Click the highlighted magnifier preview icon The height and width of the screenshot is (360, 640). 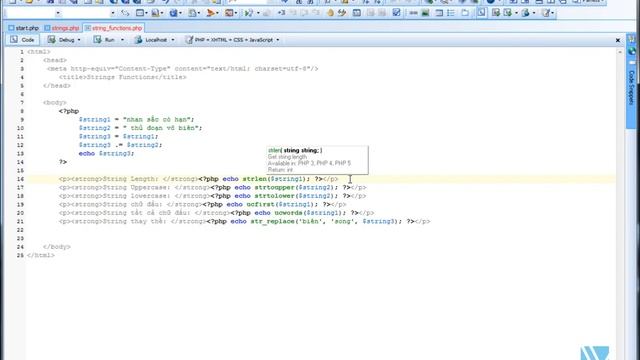(x=482, y=13)
